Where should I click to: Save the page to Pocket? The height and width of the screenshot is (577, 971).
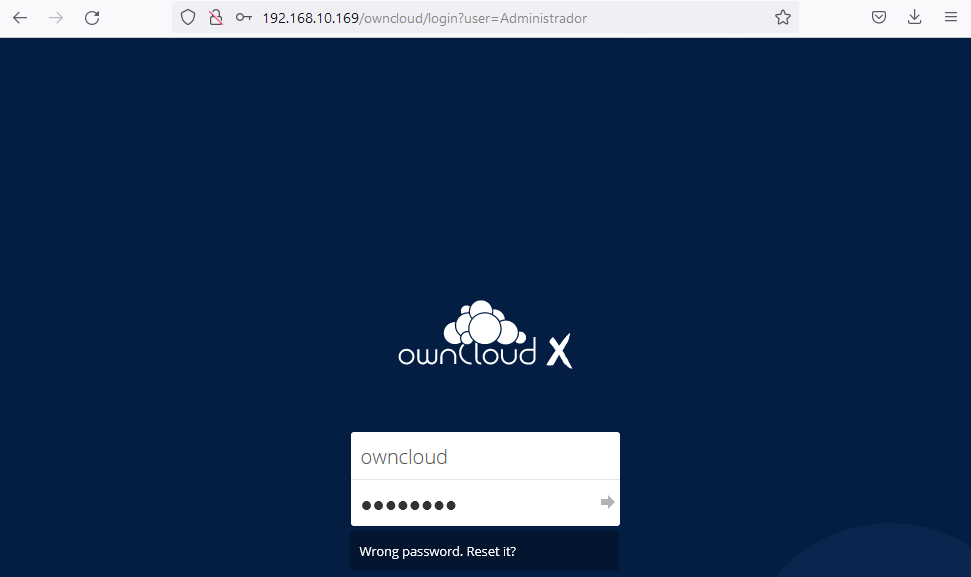point(879,18)
